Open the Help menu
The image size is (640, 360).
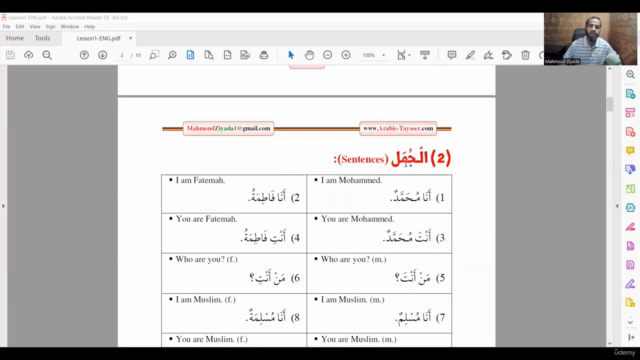(x=89, y=27)
